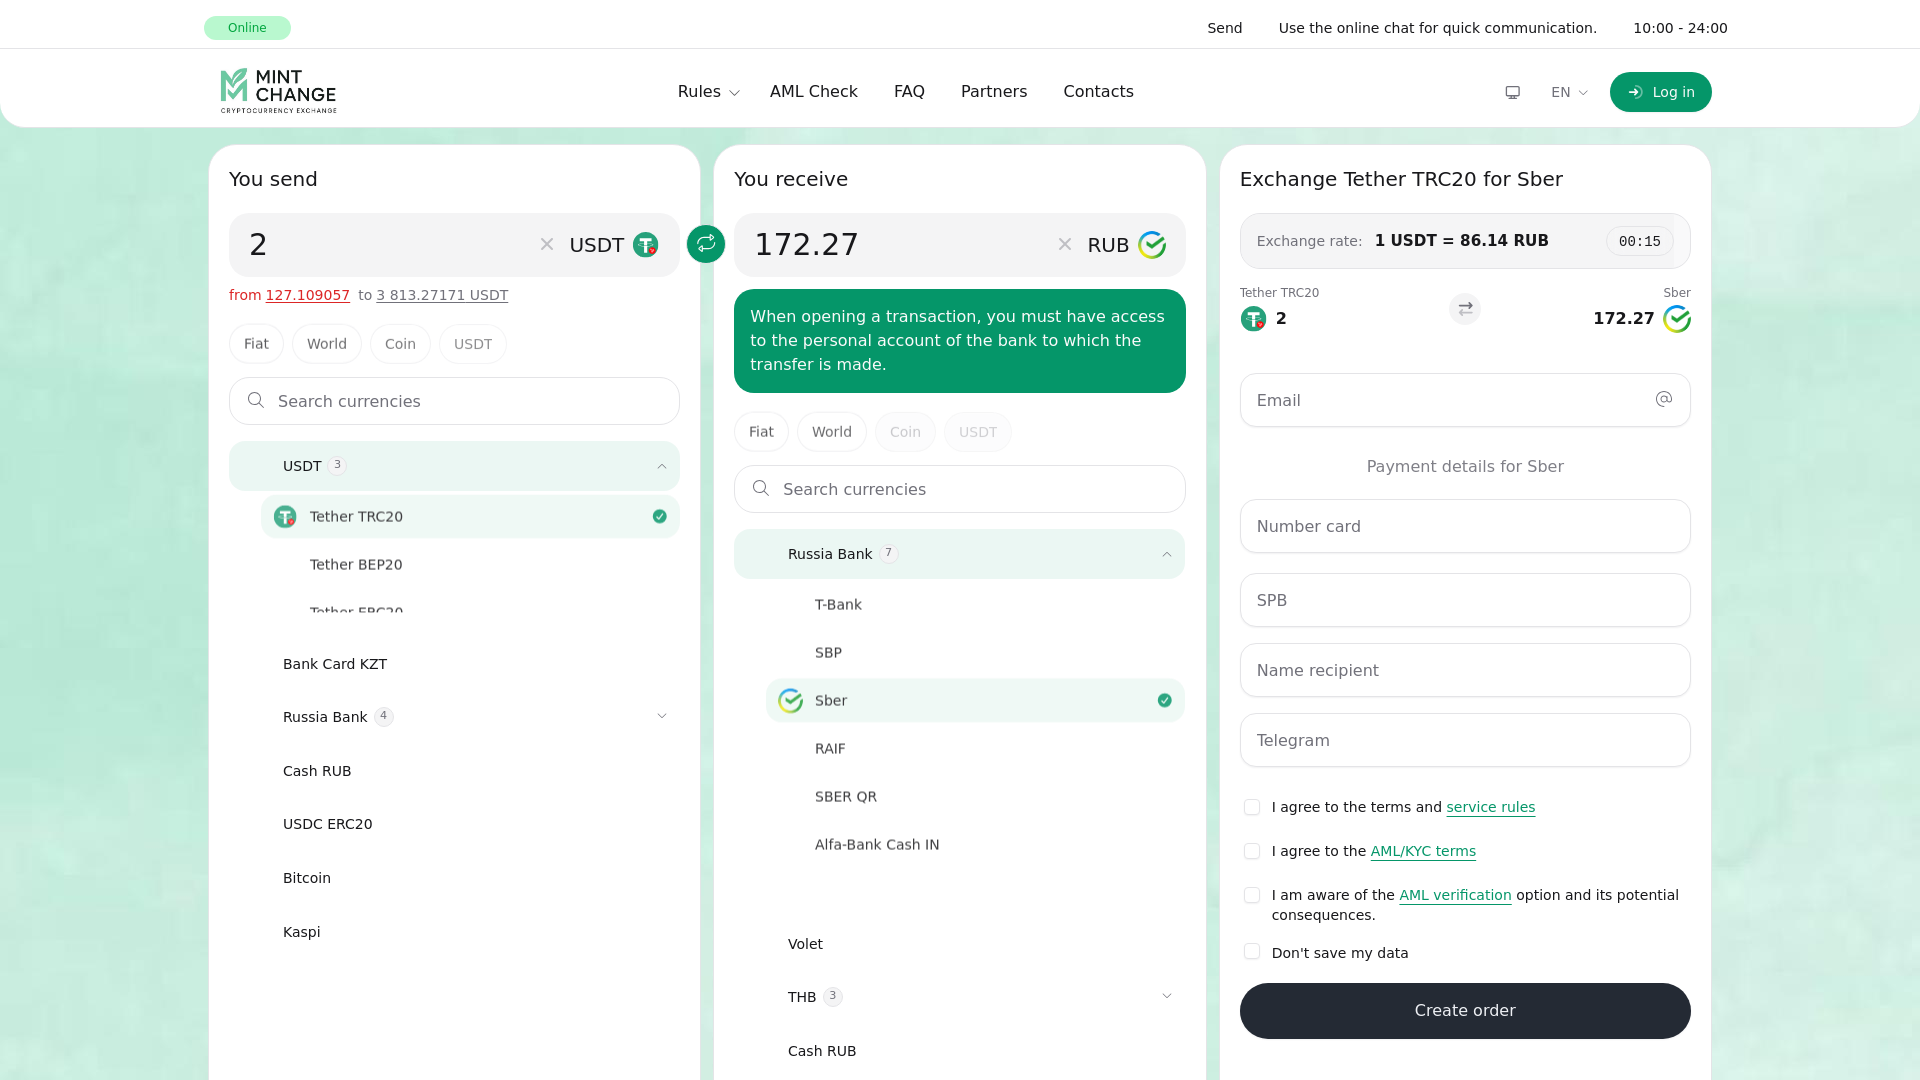Clear the You receive amount field
The height and width of the screenshot is (1080, 1920).
pos(1065,244)
